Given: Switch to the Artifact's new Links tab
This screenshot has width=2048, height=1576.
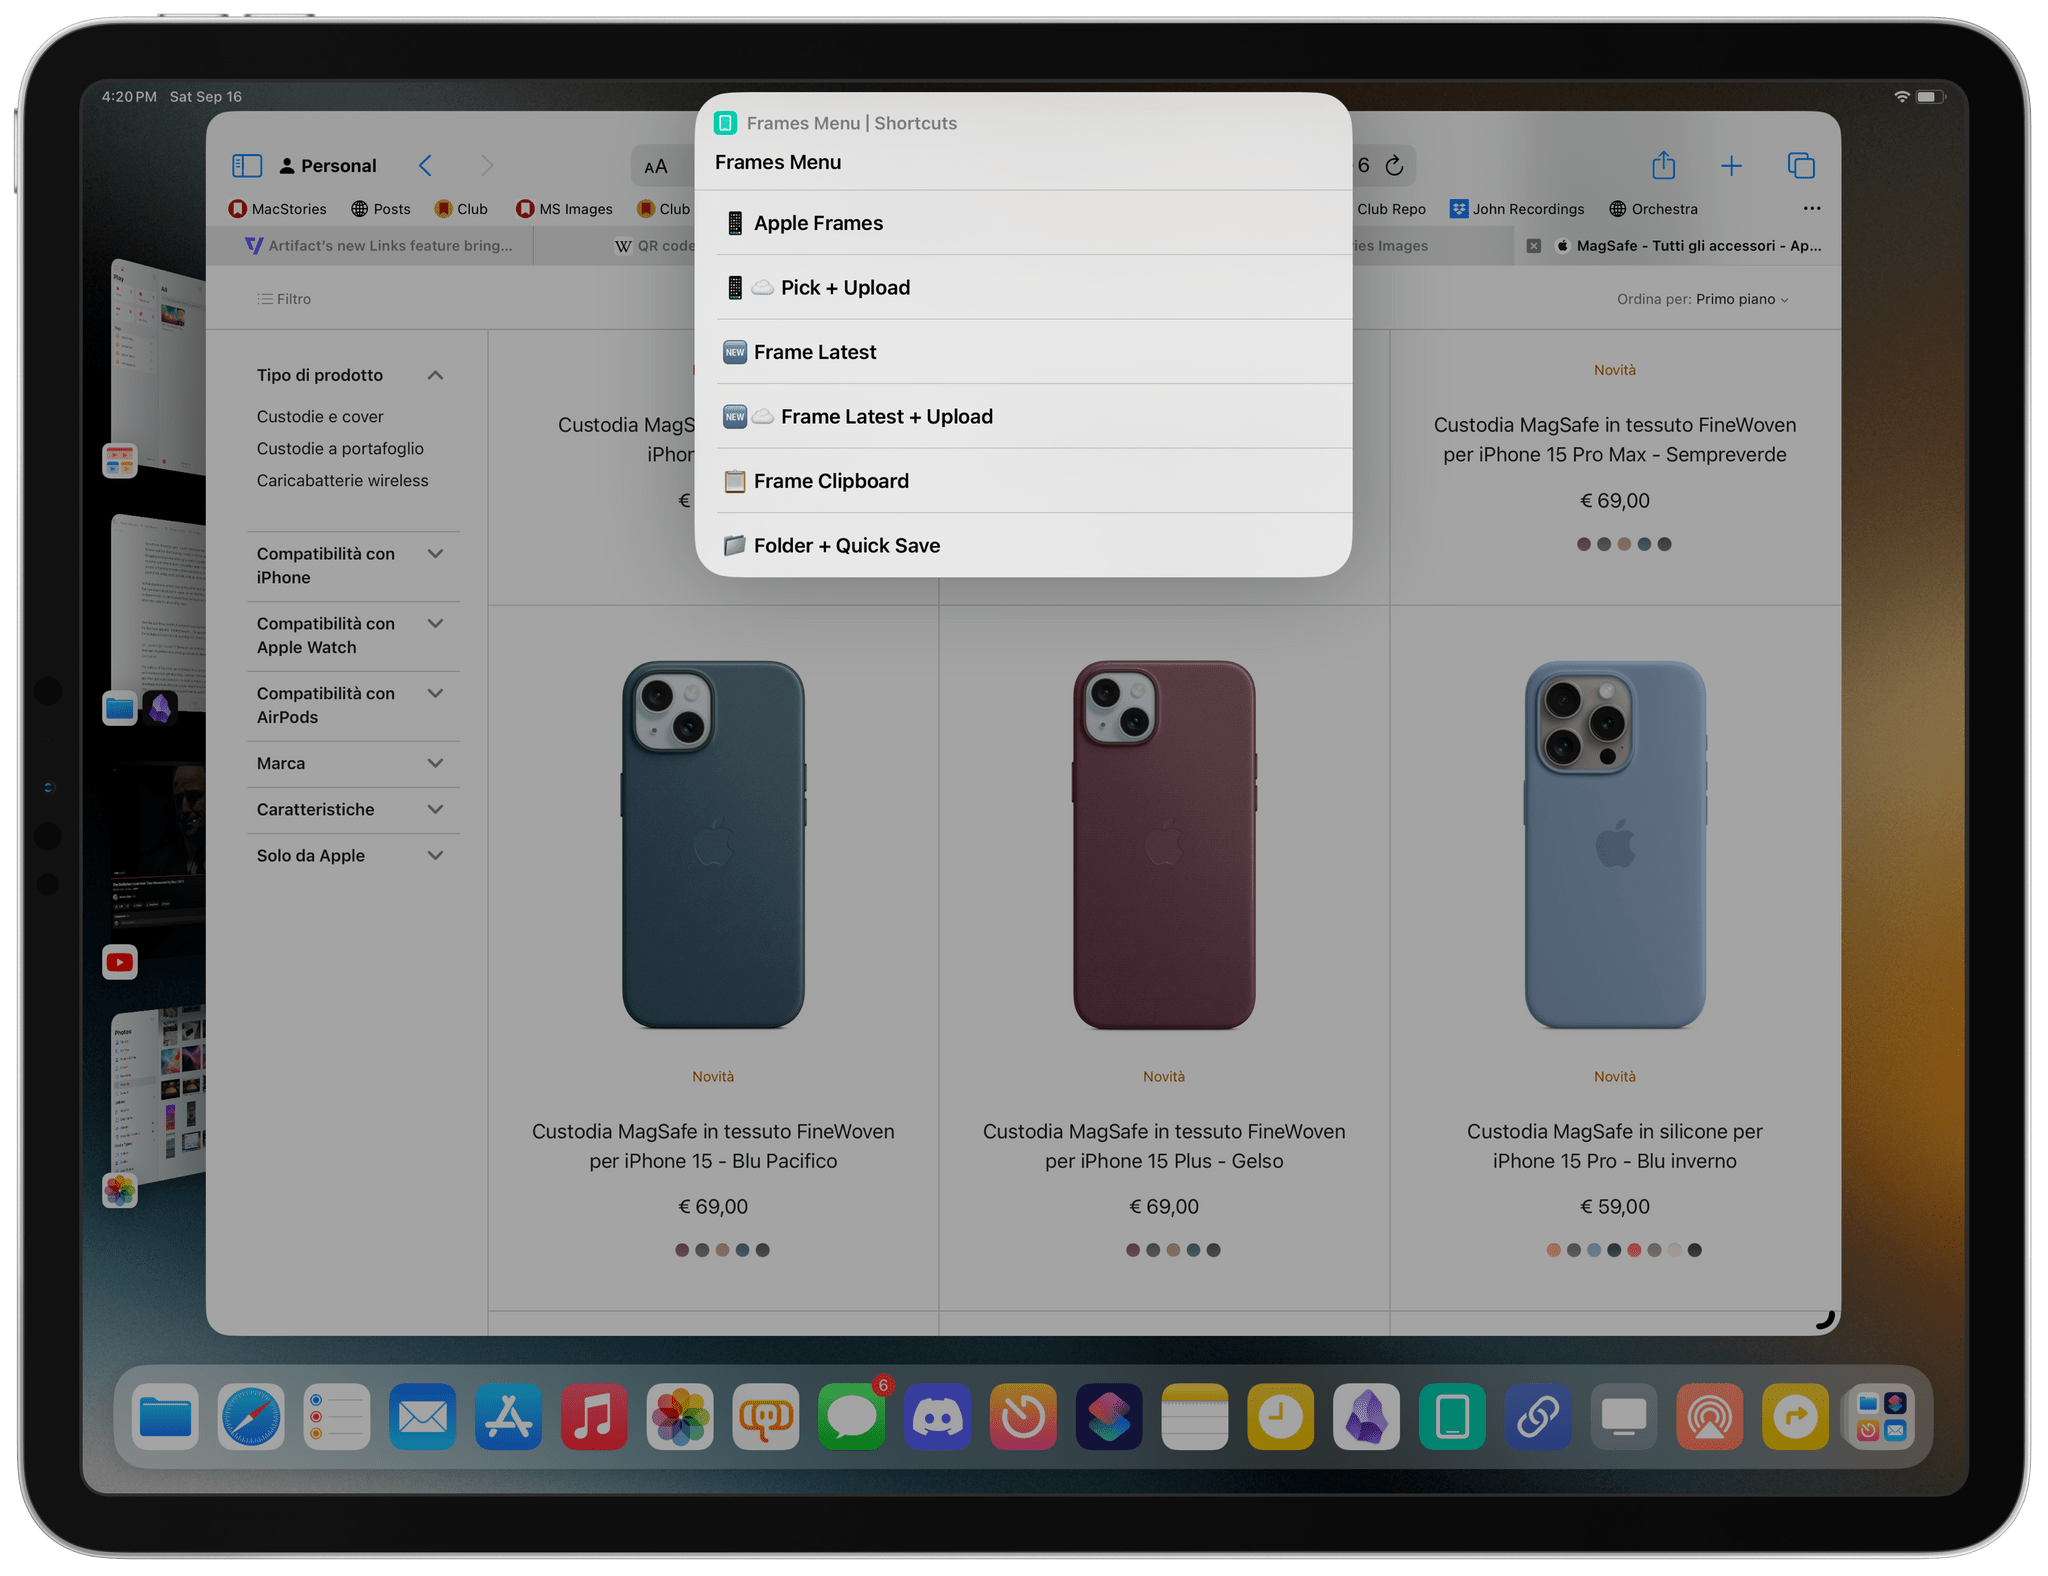Looking at the screenshot, I should (379, 245).
